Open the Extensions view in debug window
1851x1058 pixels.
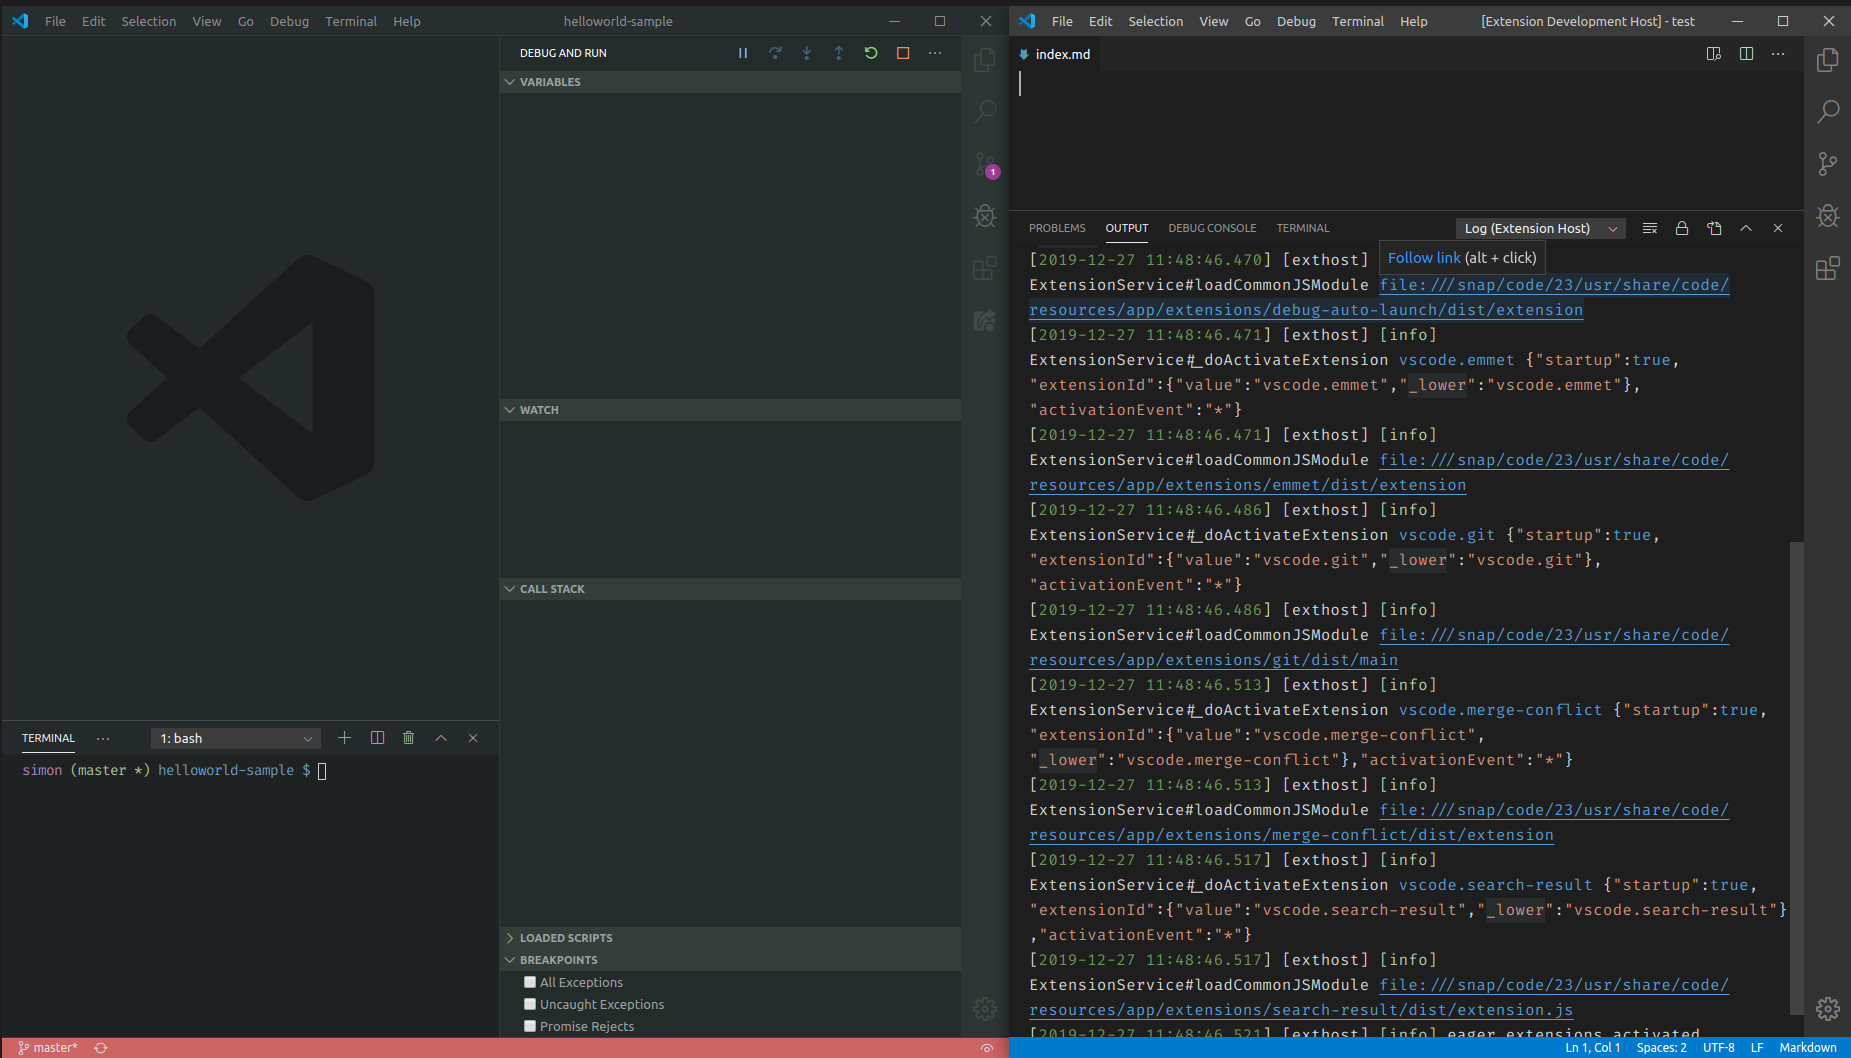click(x=1828, y=268)
